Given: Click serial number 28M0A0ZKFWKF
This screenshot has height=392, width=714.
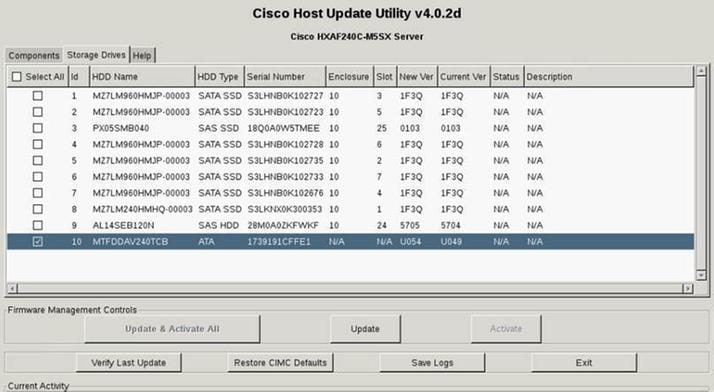Looking at the screenshot, I should click(x=283, y=225).
